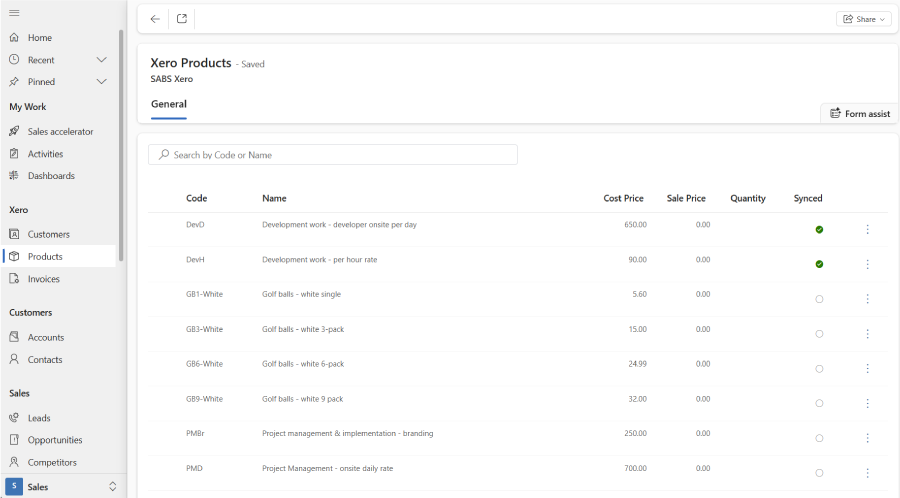Sort by Code column header
Image resolution: width=900 pixels, height=498 pixels.
[x=196, y=198]
